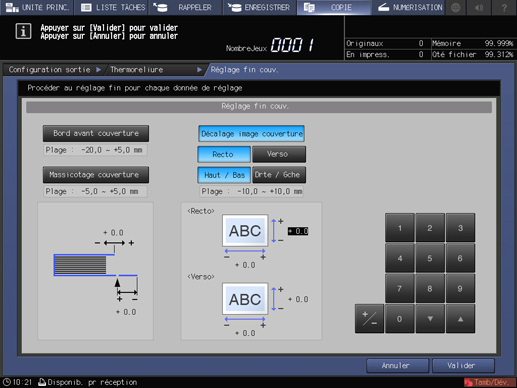Select Bord avant couverture button
The image size is (517, 388).
(96, 133)
